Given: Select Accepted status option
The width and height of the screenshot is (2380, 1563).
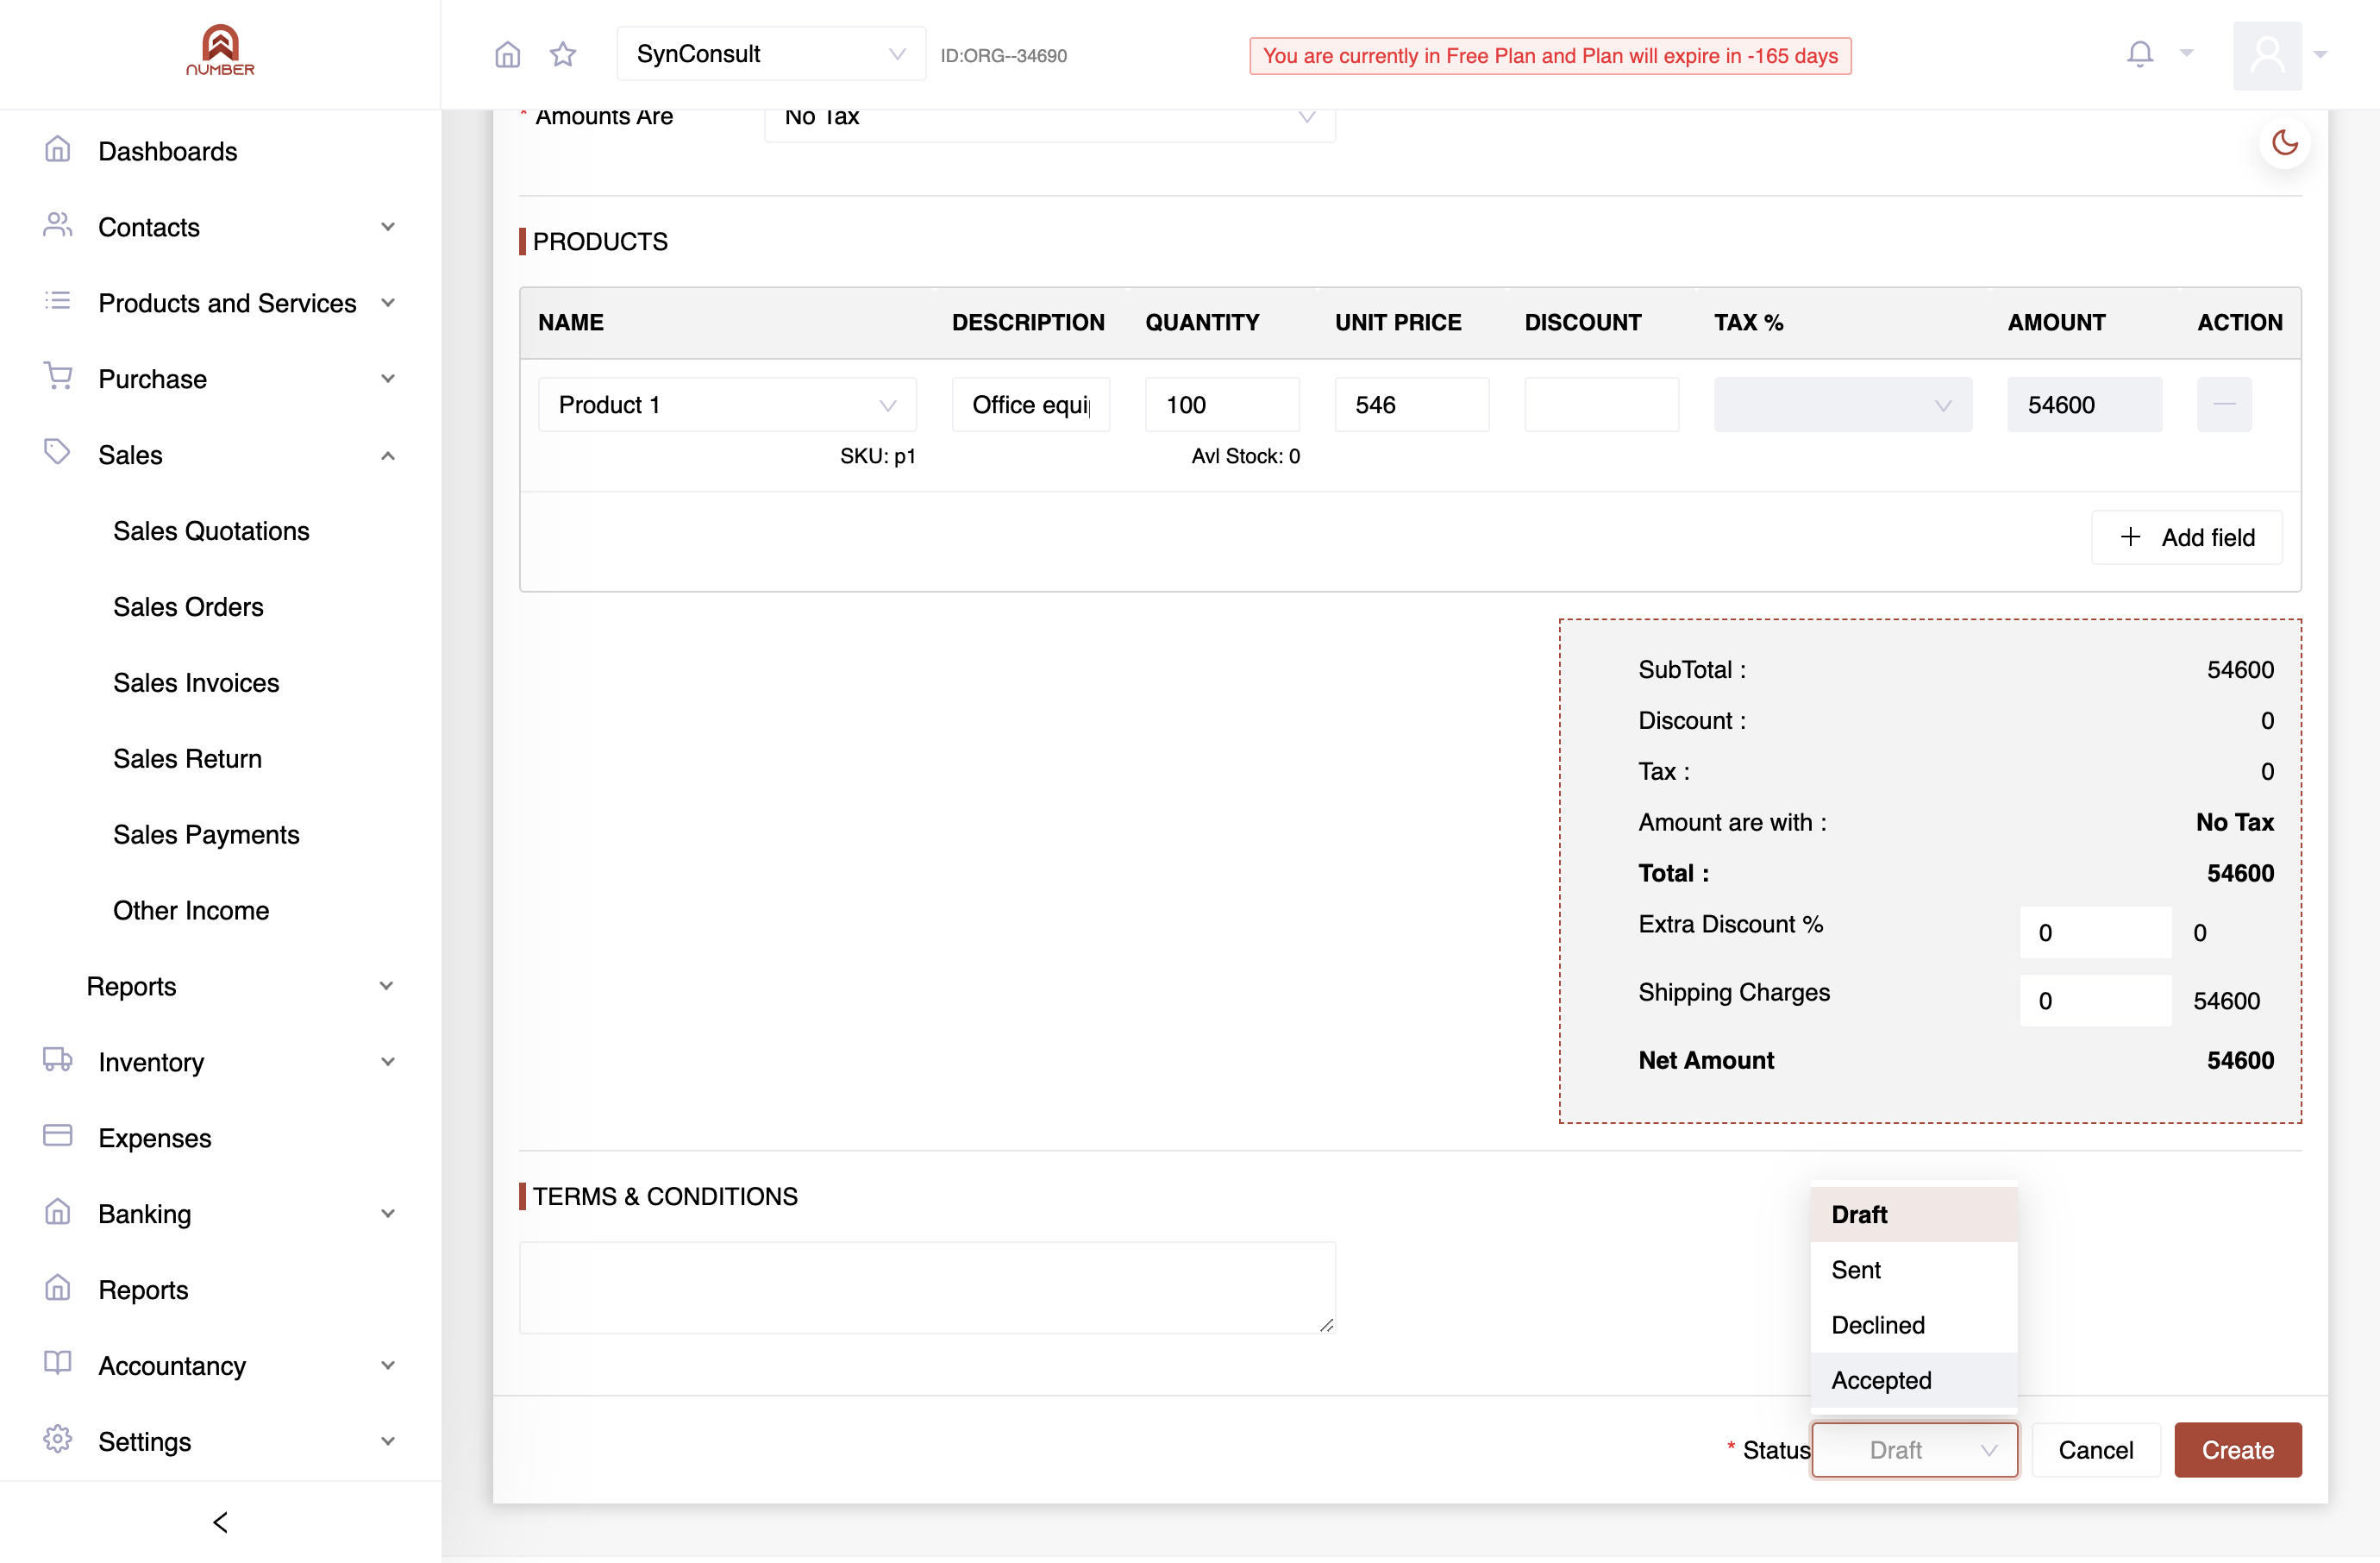Looking at the screenshot, I should (x=1913, y=1380).
